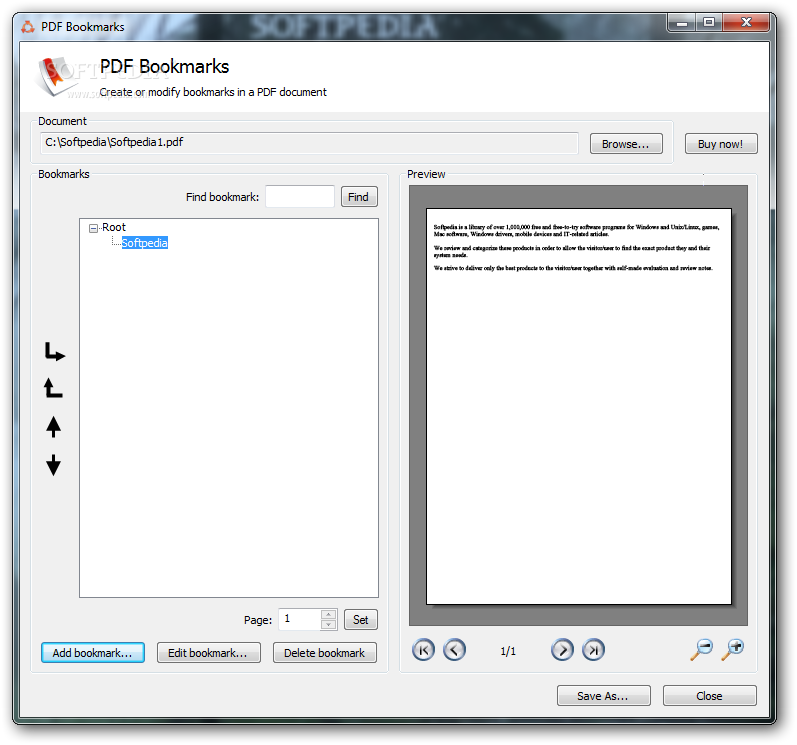Click the indent bookmark arrow icon

55,352
